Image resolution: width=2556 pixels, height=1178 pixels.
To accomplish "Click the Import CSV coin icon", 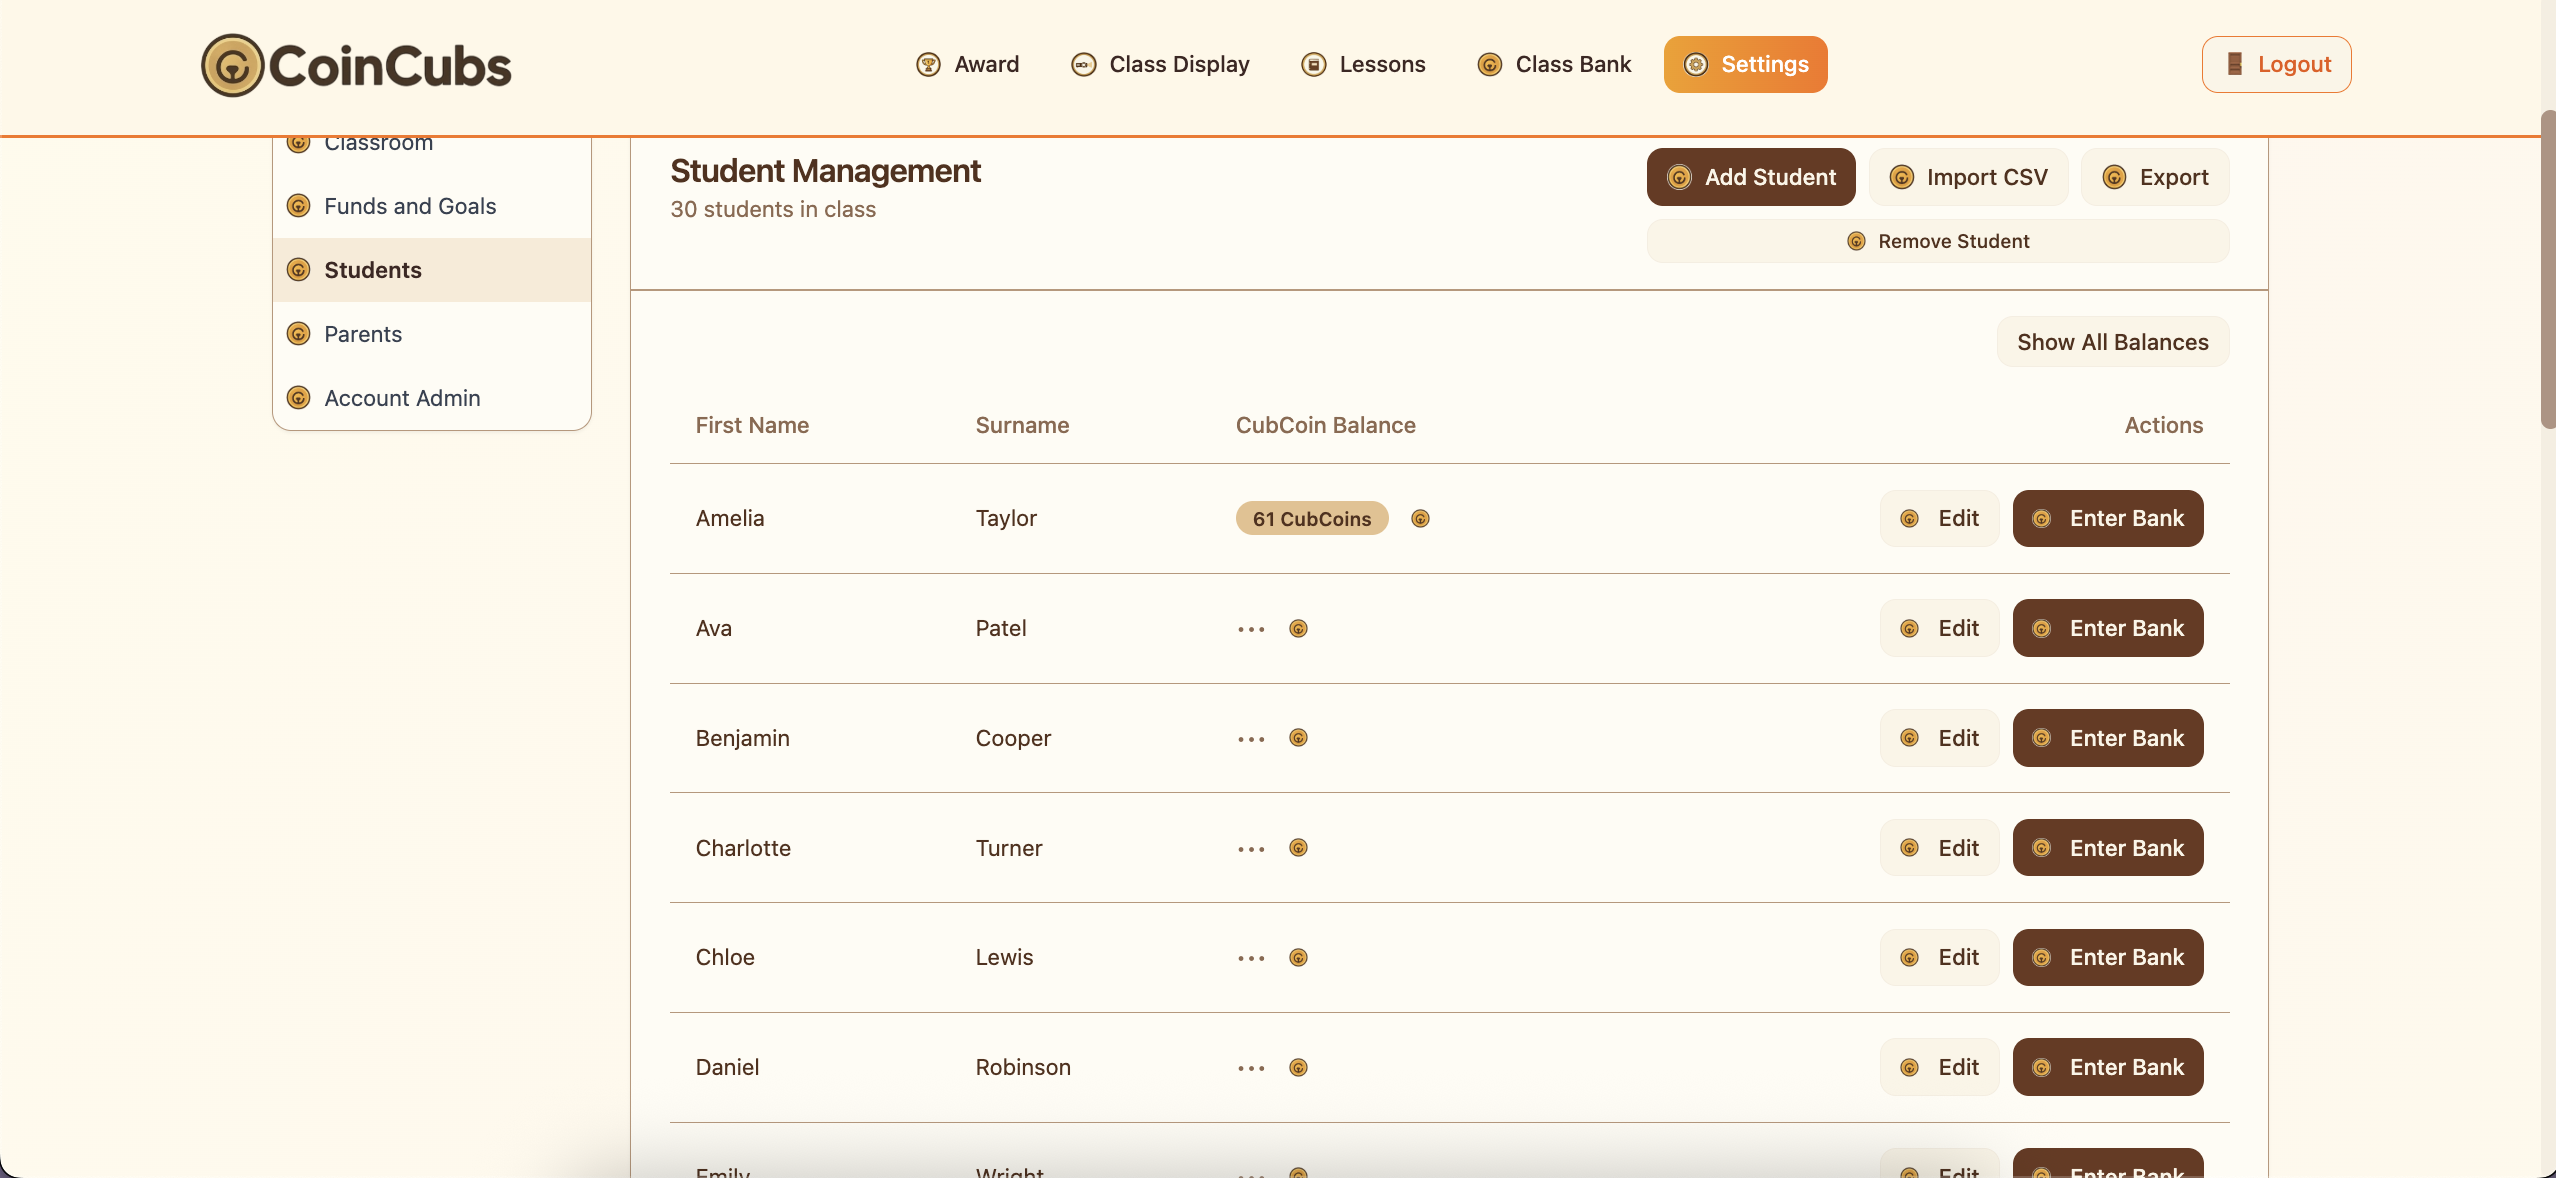I will (1901, 178).
